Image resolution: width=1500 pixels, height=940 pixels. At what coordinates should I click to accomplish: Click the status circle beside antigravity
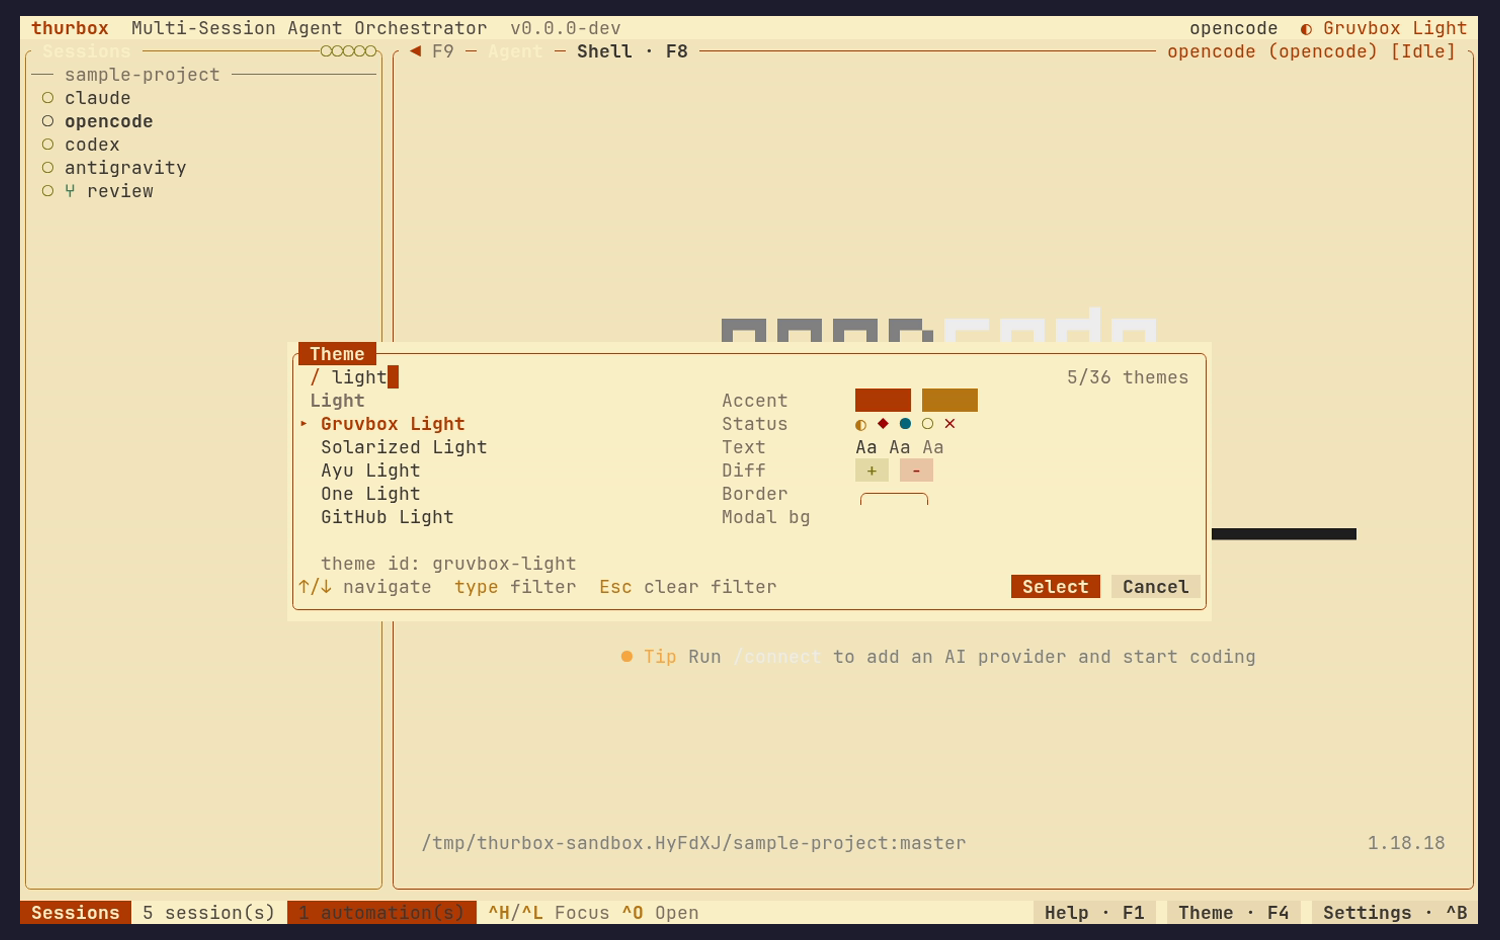(x=47, y=168)
